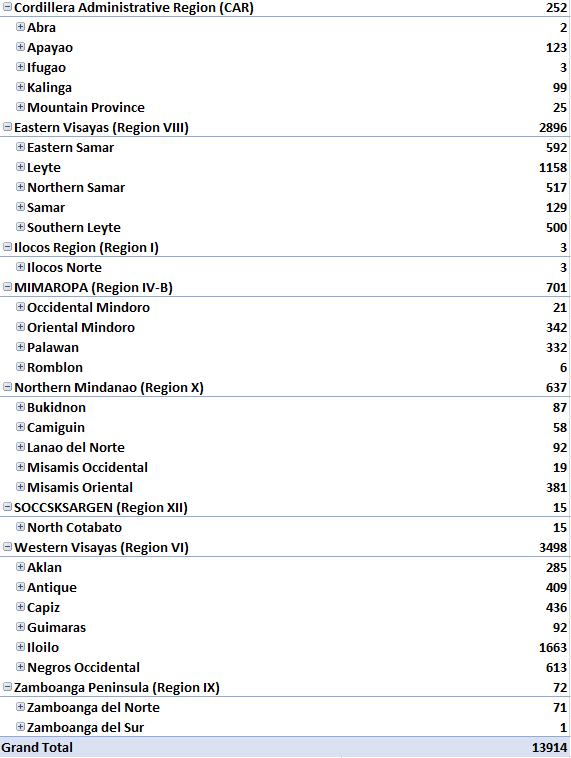Expand the Palawan row

tap(20, 347)
